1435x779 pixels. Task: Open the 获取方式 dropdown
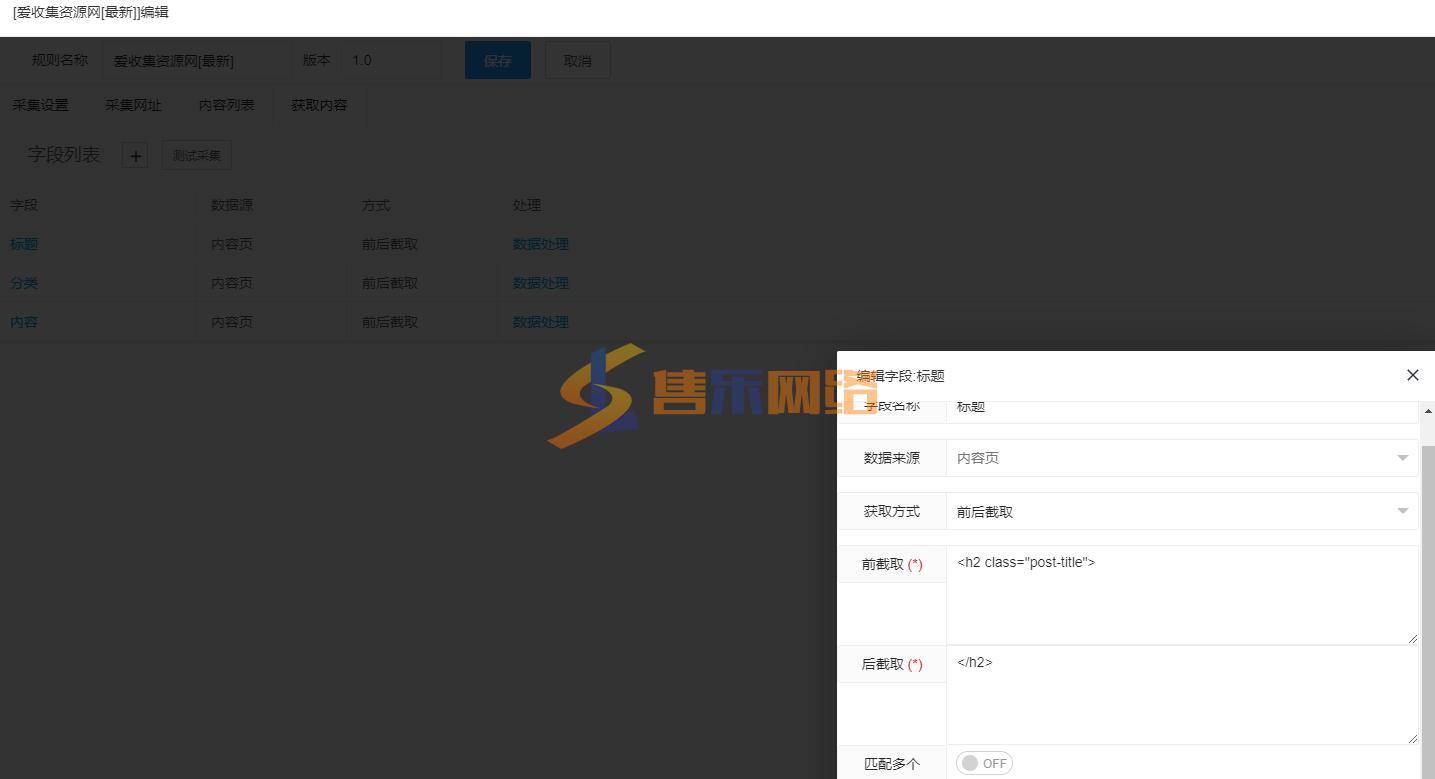pos(1182,511)
